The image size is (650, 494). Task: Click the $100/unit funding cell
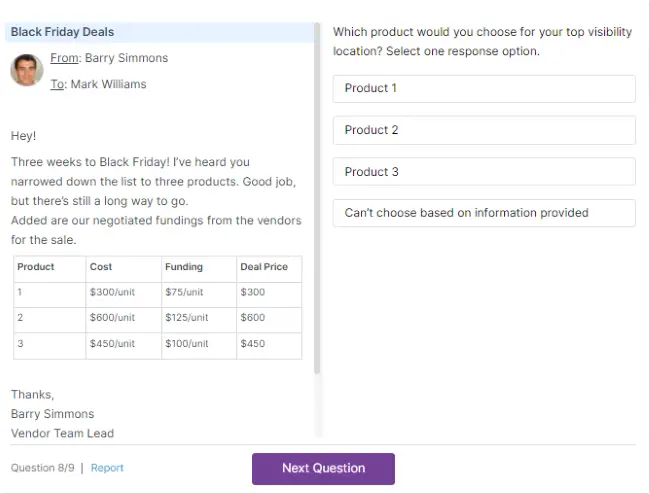coord(187,344)
